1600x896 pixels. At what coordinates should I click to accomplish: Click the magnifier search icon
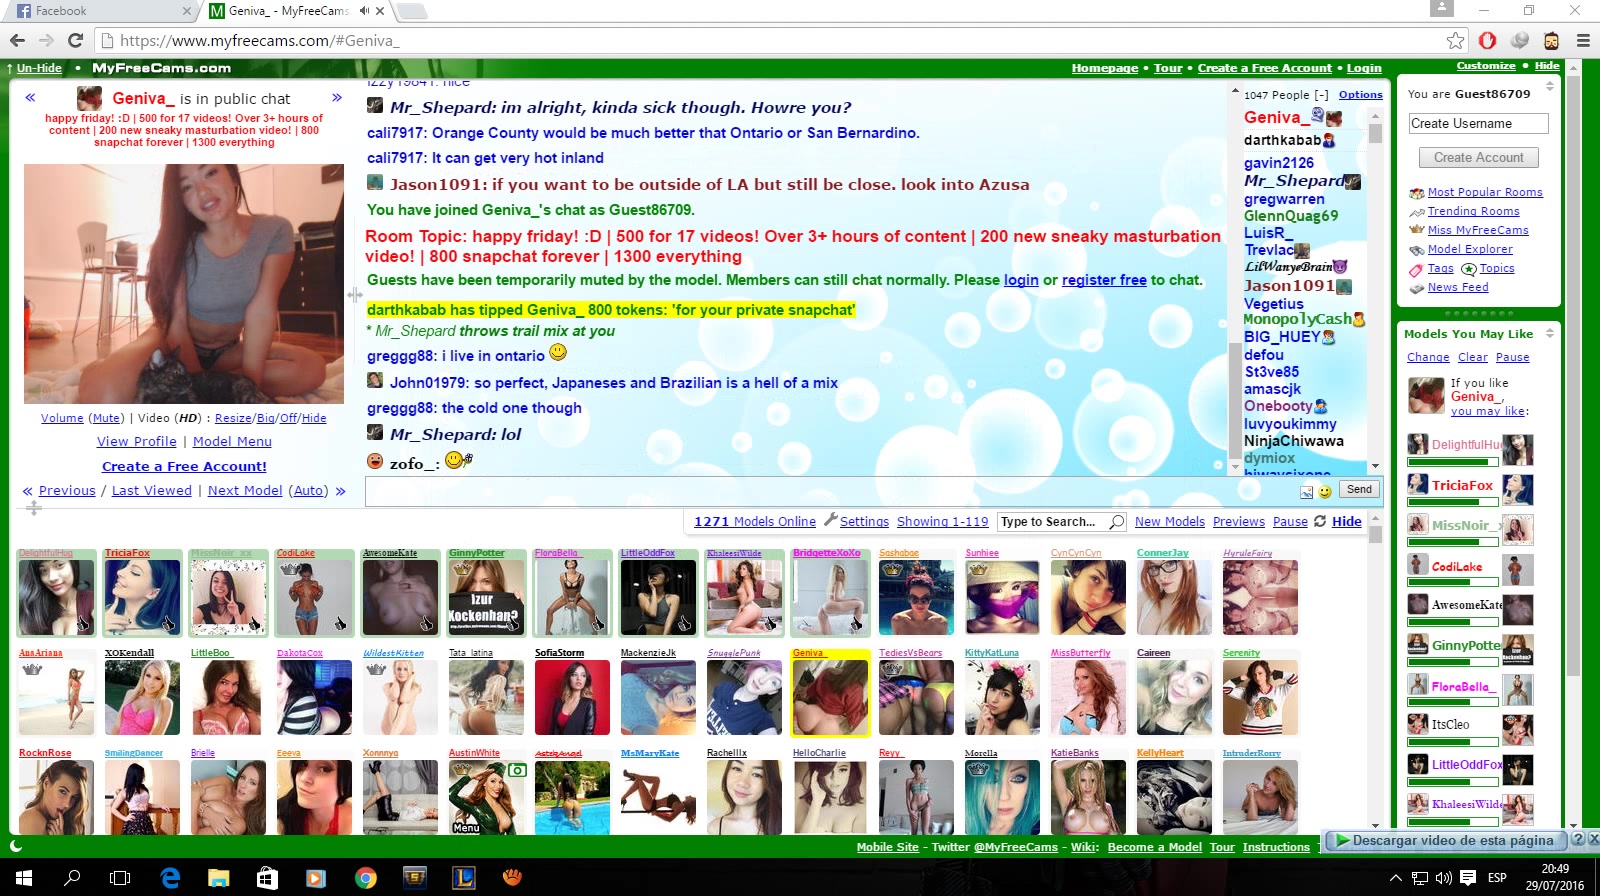[1117, 521]
